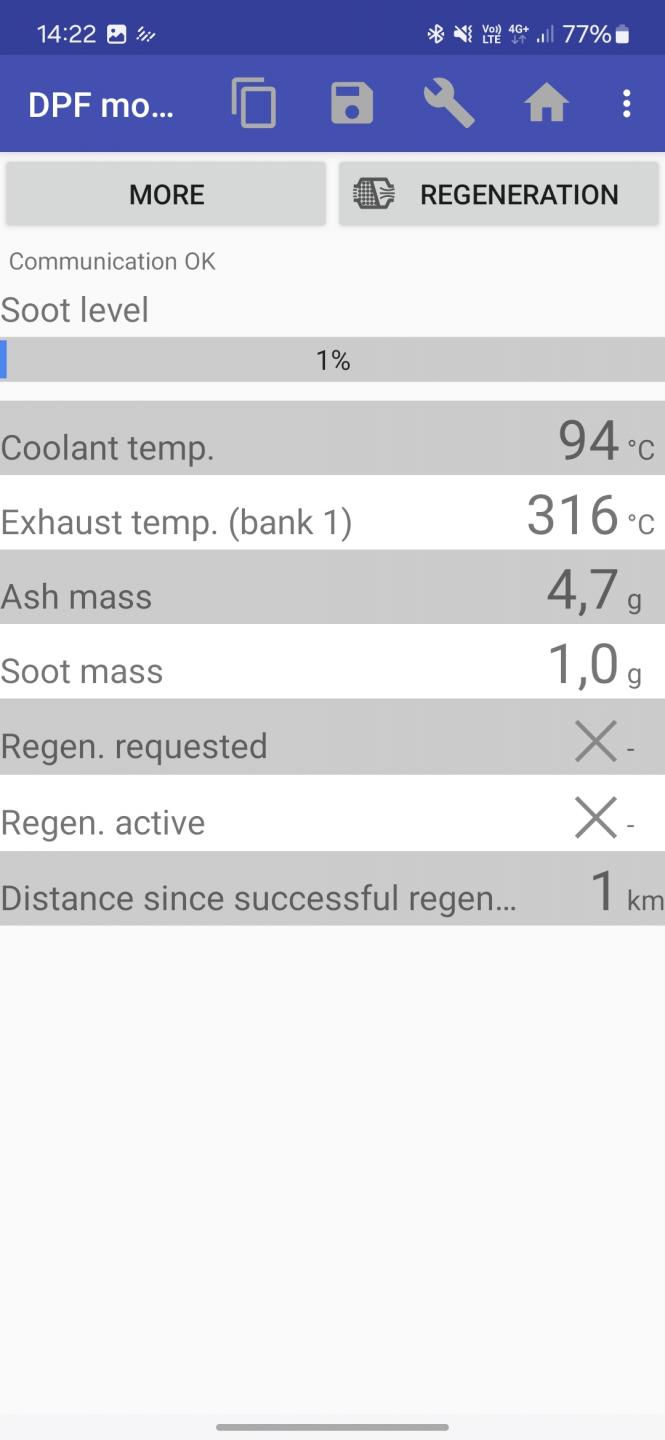Open the MORE button
The height and width of the screenshot is (1440, 665).
pos(166,194)
